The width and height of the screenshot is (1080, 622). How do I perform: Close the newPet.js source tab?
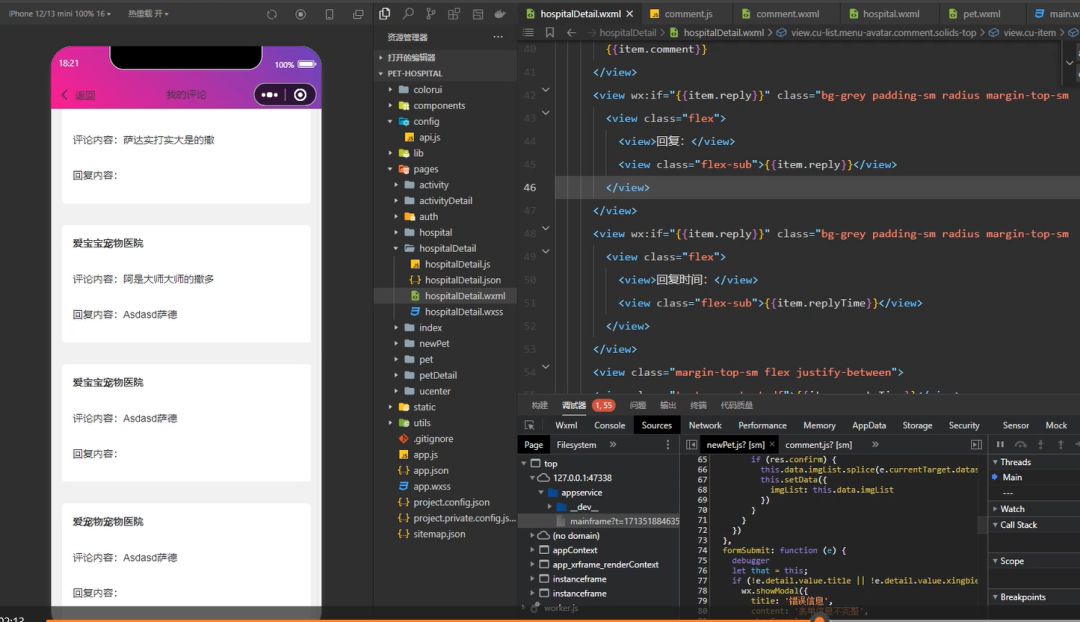[772, 445]
